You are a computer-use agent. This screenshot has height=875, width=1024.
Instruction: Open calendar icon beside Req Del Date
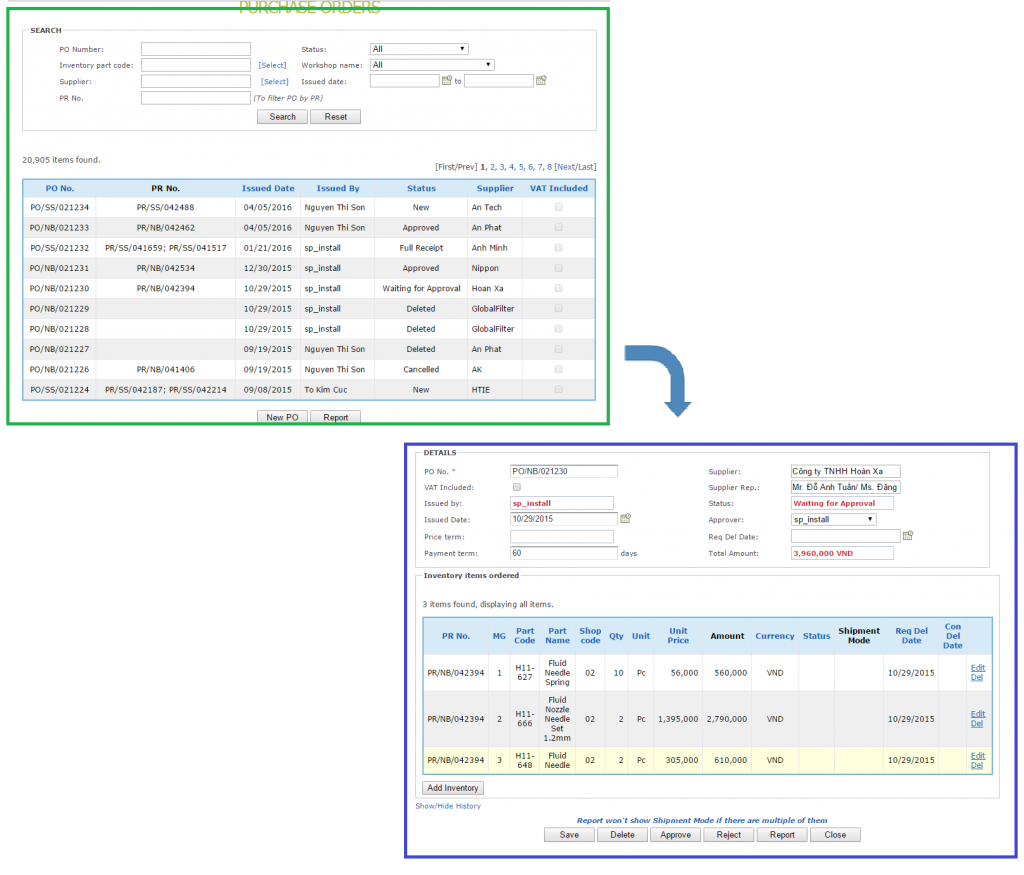click(908, 536)
